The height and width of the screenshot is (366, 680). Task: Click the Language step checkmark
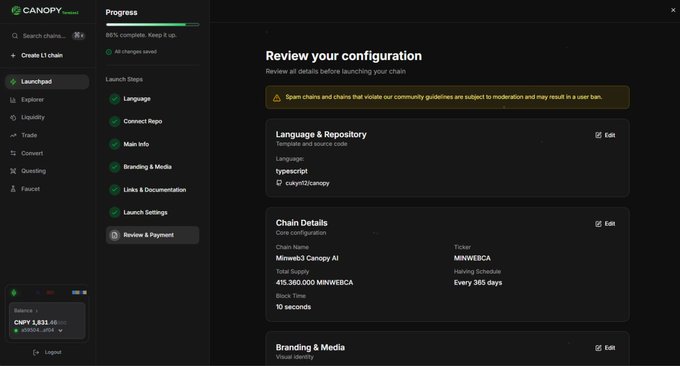pos(114,99)
